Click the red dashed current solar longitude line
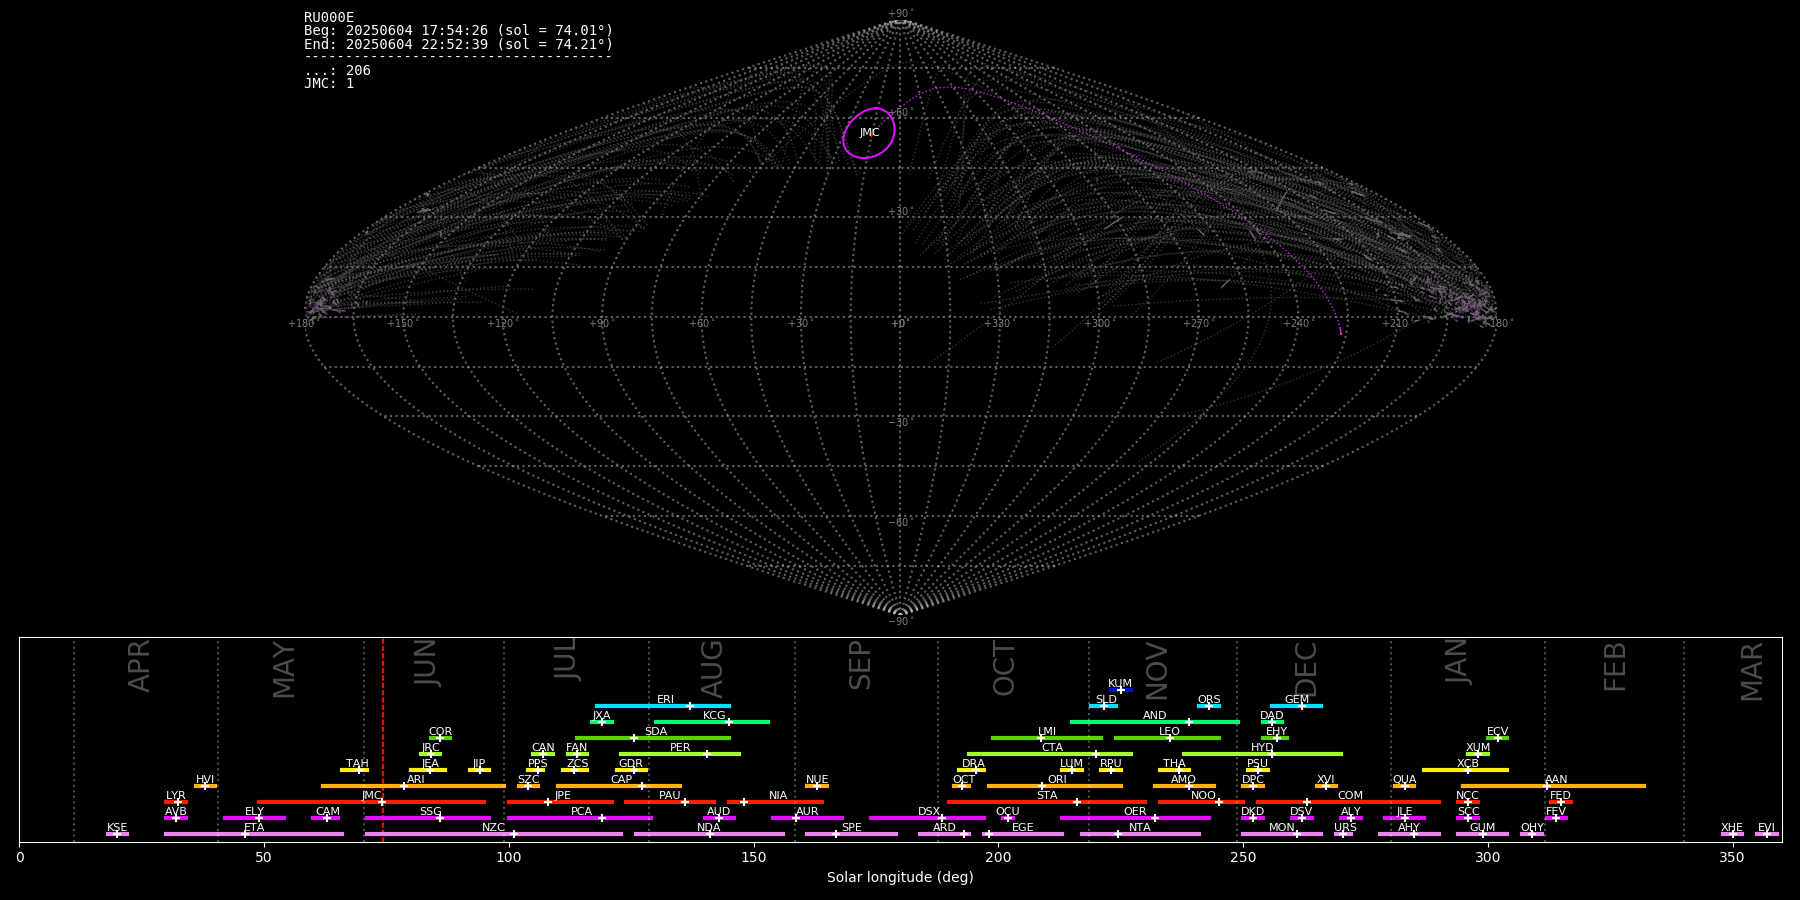Viewport: 1800px width, 900px height. 383,740
